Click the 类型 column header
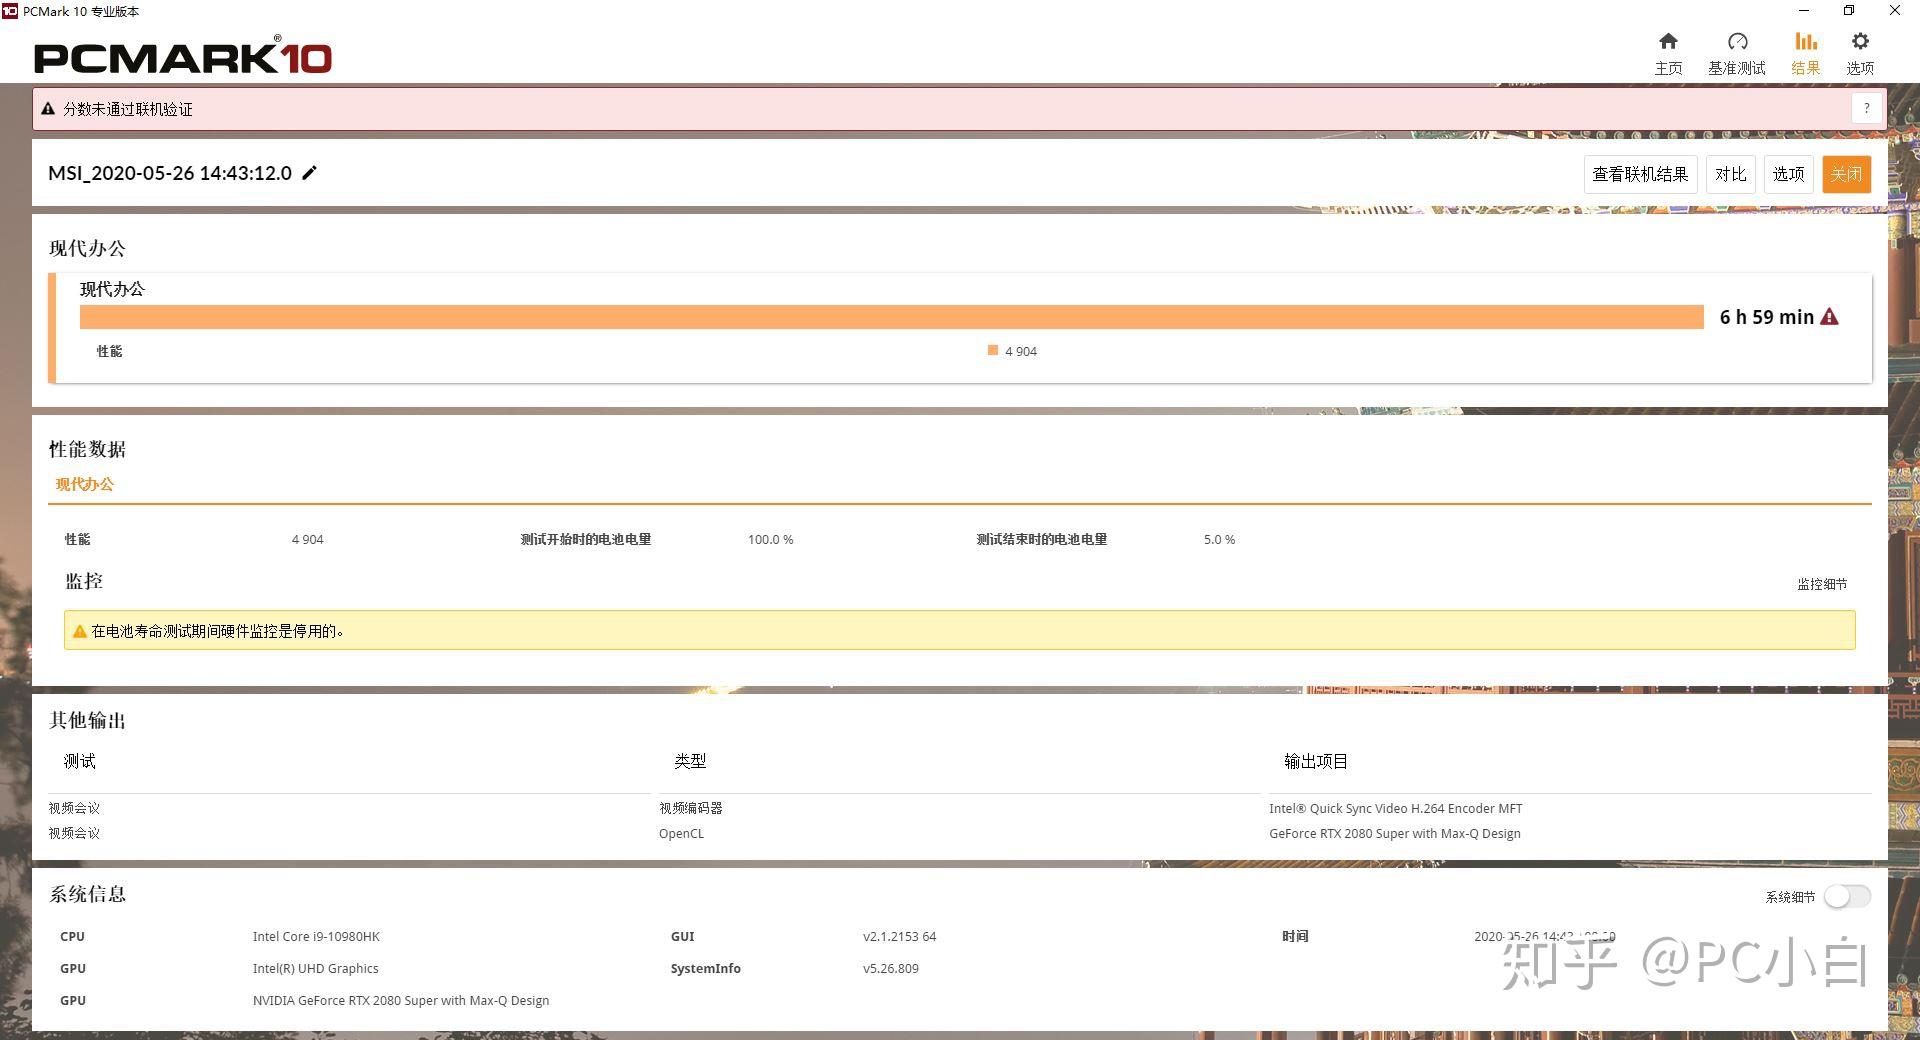The width and height of the screenshot is (1920, 1040). (690, 761)
